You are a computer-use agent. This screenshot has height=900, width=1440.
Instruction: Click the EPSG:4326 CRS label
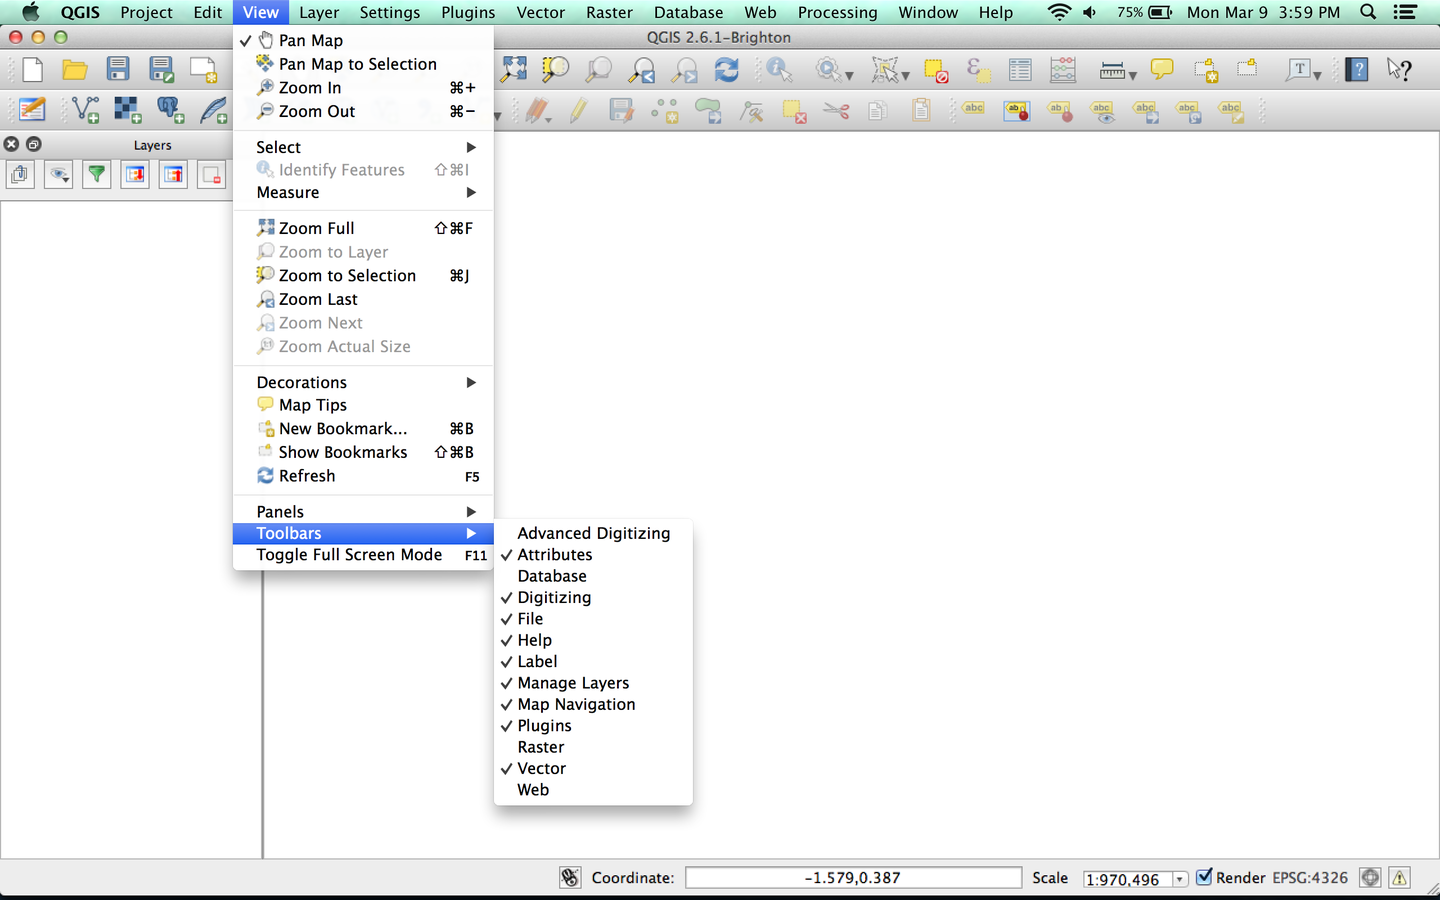(1310, 878)
